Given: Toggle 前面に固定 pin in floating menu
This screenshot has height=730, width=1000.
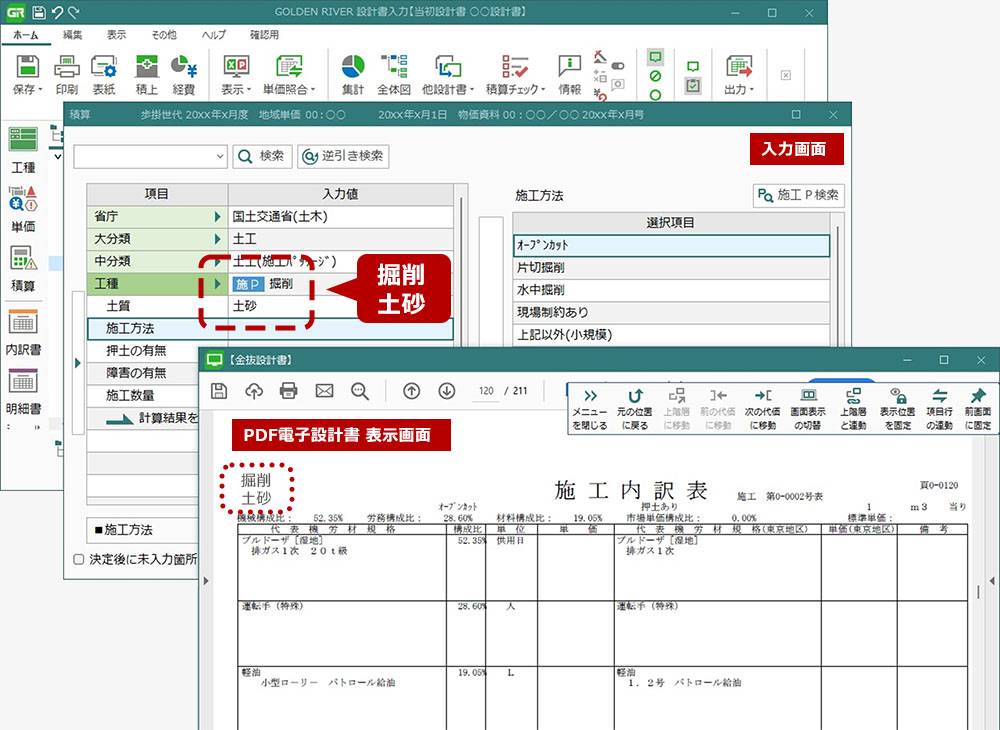Looking at the screenshot, I should (x=978, y=409).
